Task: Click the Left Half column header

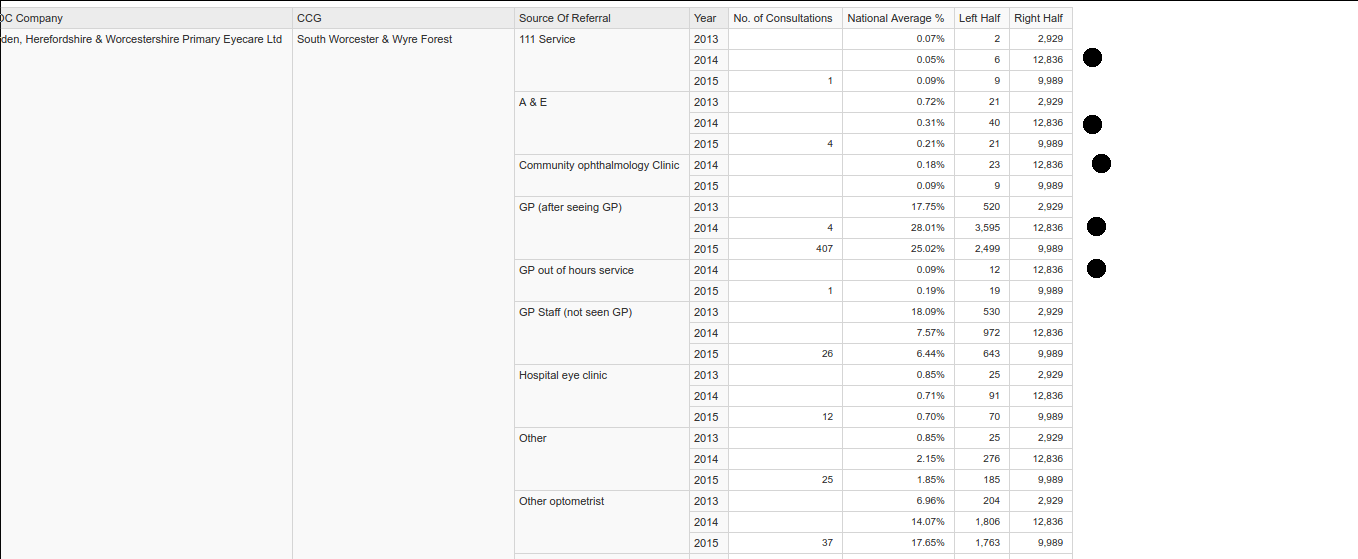Action: tap(981, 18)
